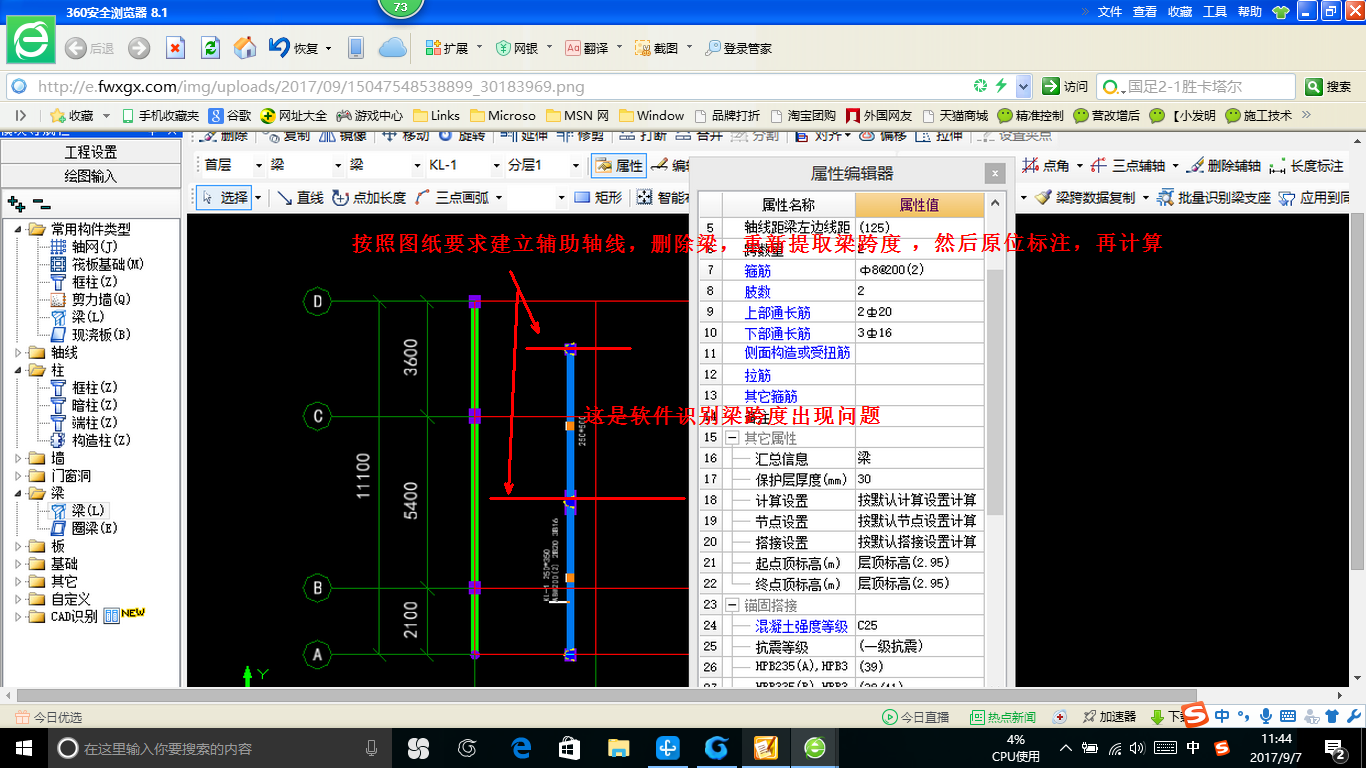
Task: Click the 属性 properties toolbar button
Action: click(x=618, y=165)
